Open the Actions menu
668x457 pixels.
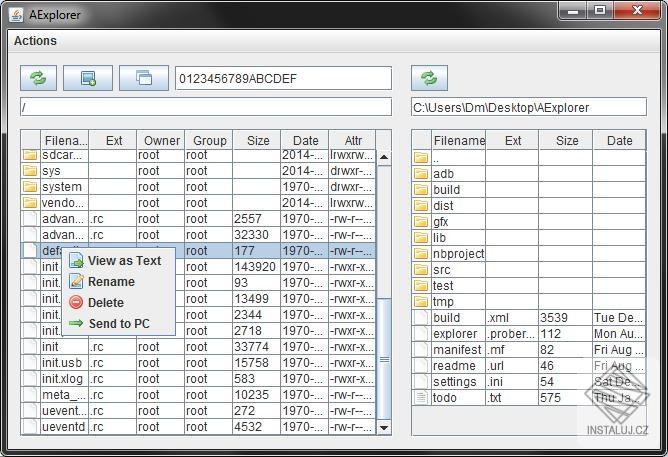[x=35, y=41]
